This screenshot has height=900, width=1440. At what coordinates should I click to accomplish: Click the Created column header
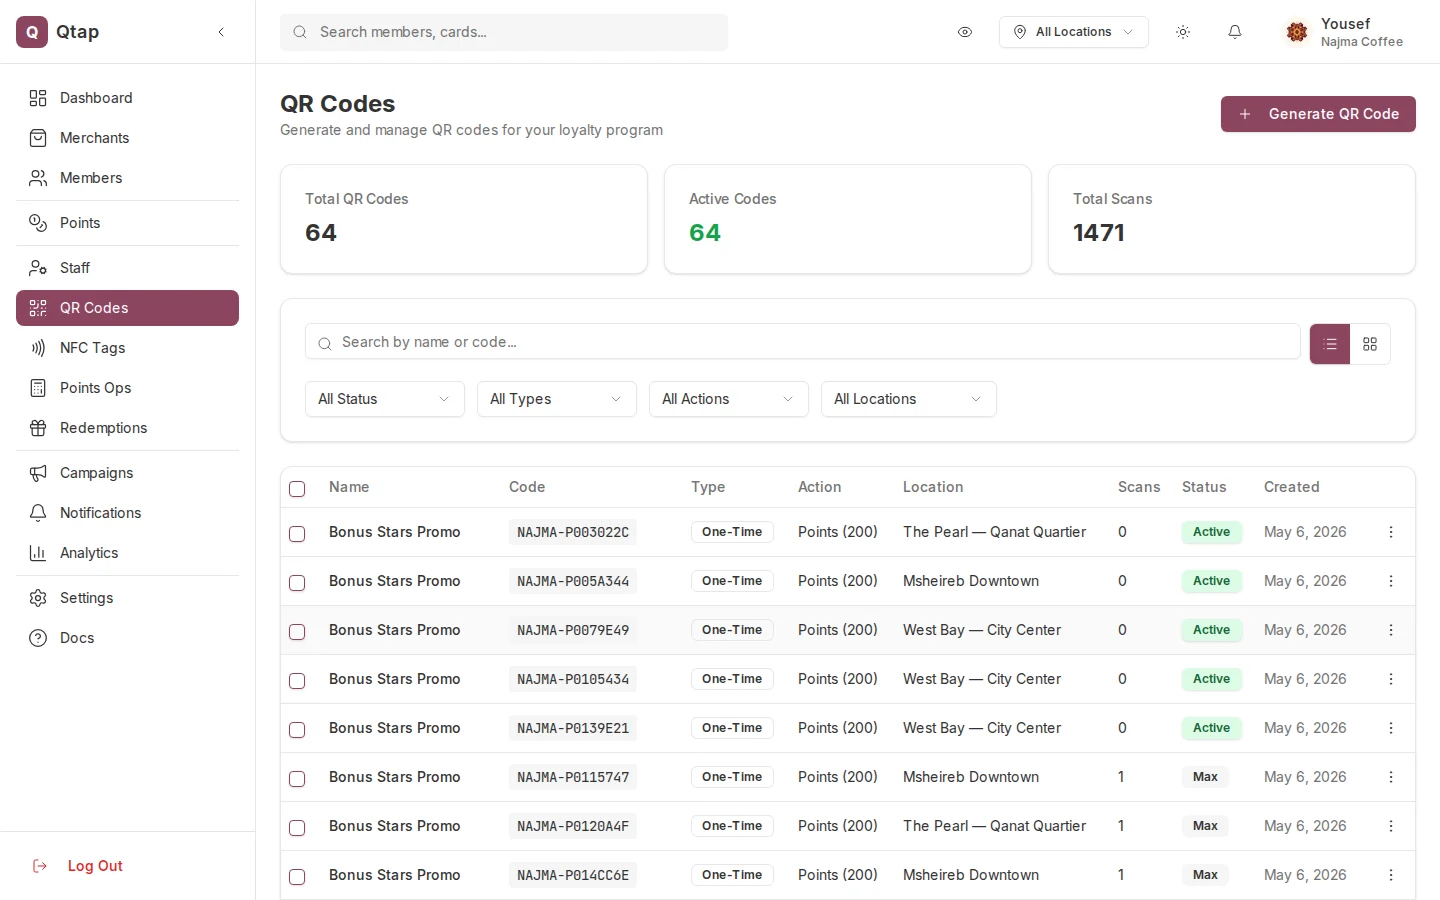coord(1291,487)
